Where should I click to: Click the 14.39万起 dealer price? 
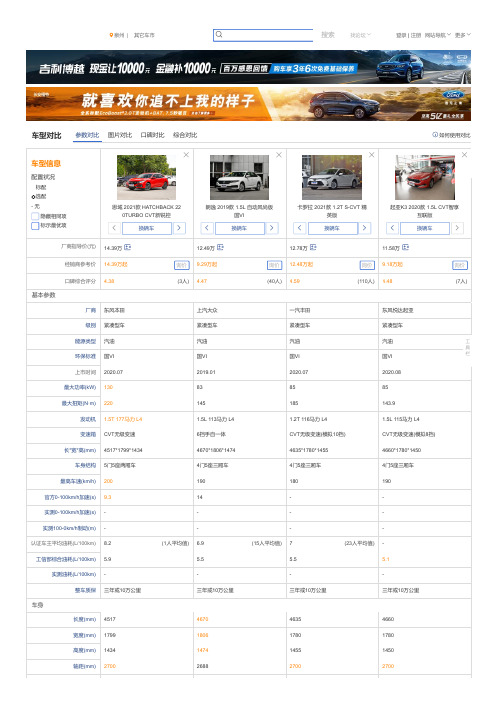pyautogui.click(x=116, y=264)
